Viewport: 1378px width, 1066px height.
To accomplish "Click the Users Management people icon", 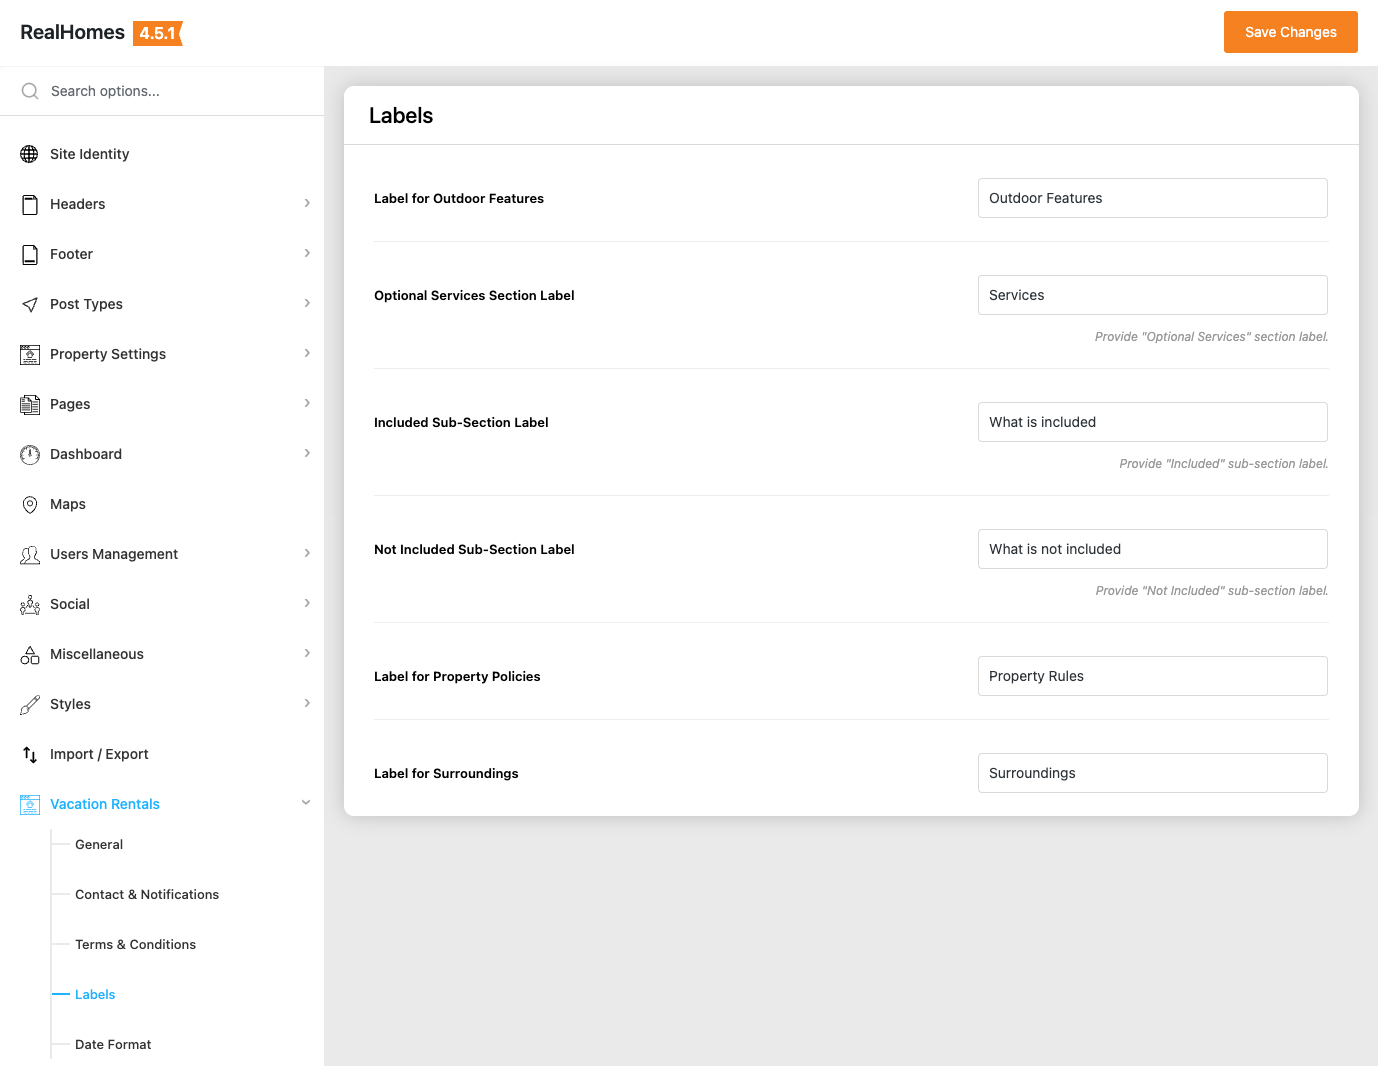I will [x=30, y=554].
